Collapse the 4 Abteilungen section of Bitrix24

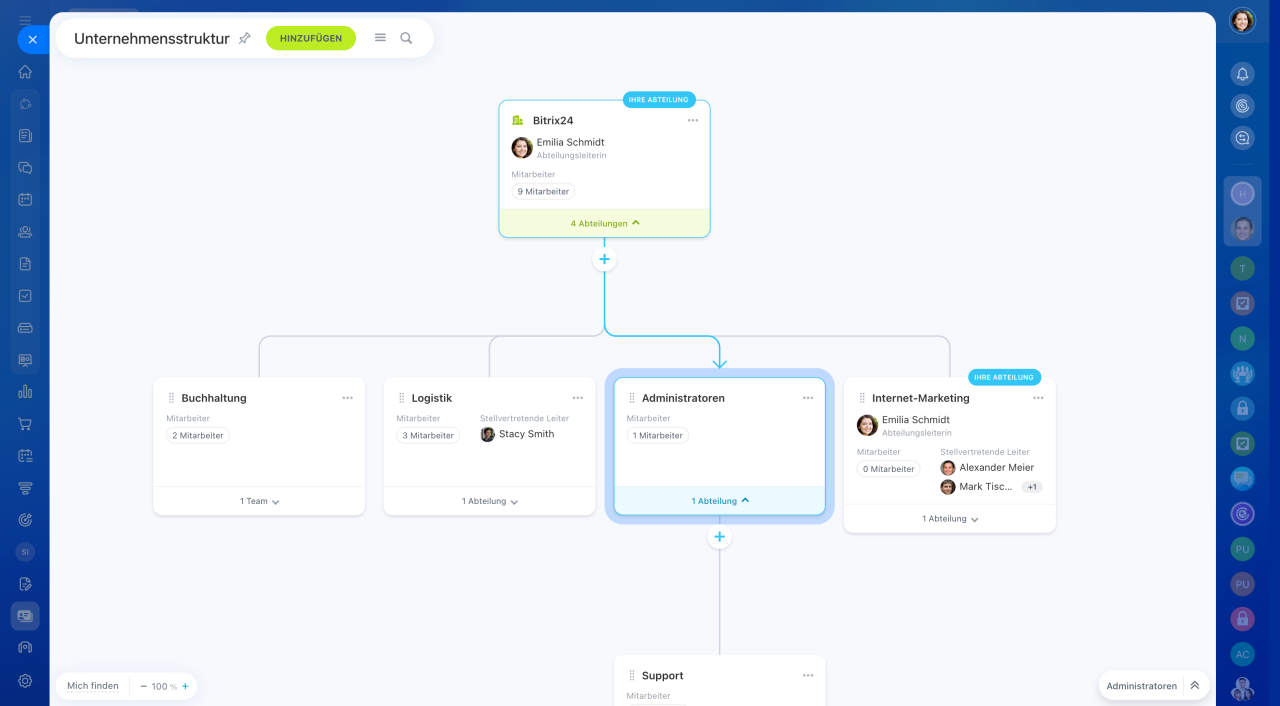click(604, 223)
